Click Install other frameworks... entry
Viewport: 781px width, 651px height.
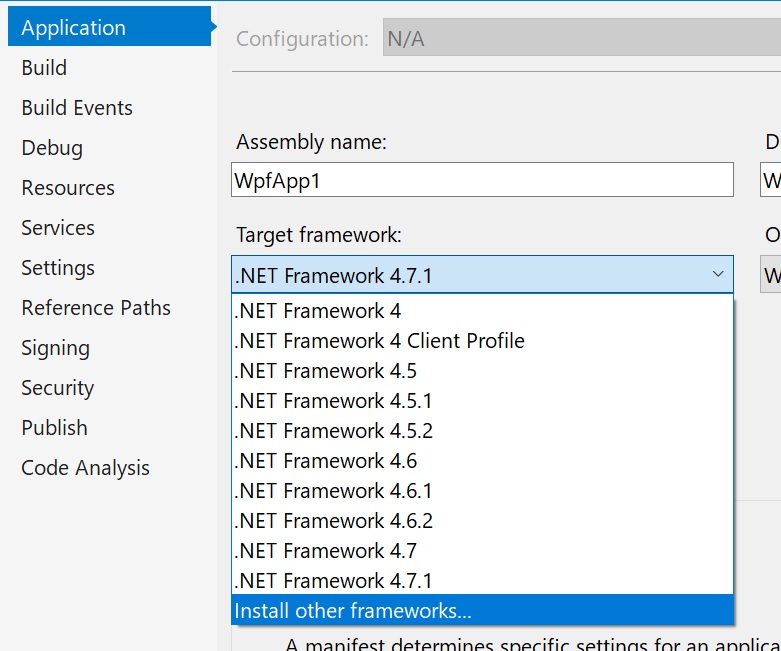click(x=482, y=610)
